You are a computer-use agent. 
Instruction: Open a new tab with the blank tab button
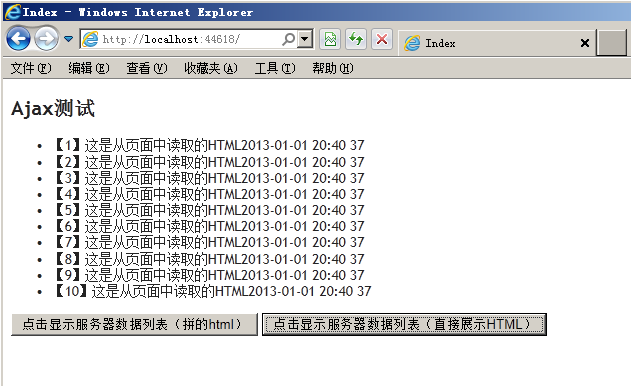pos(611,42)
